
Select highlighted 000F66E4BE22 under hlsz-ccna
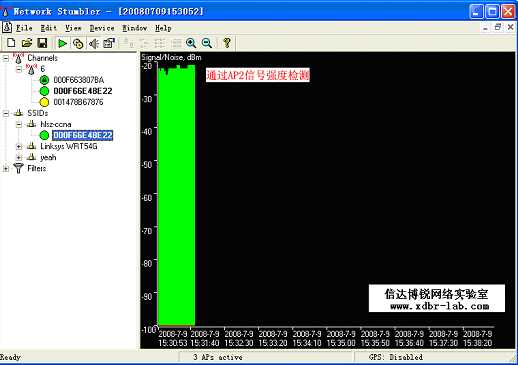83,135
